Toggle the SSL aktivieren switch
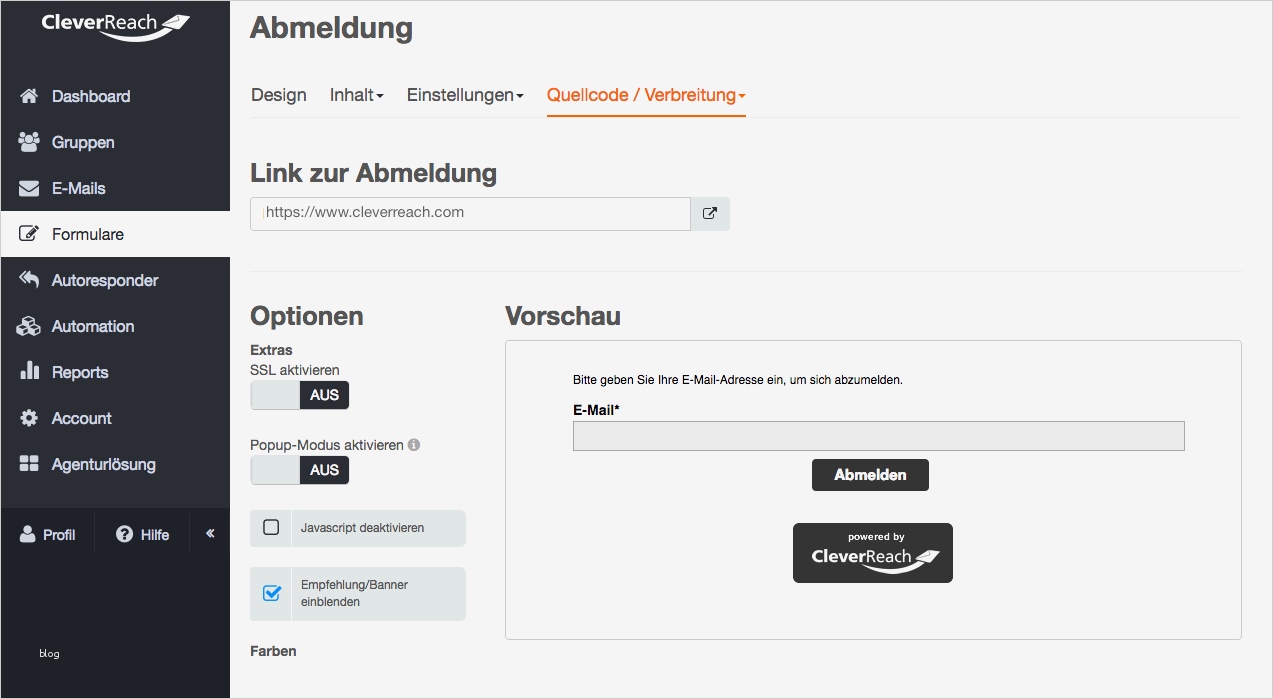This screenshot has width=1273, height=699. [x=299, y=395]
